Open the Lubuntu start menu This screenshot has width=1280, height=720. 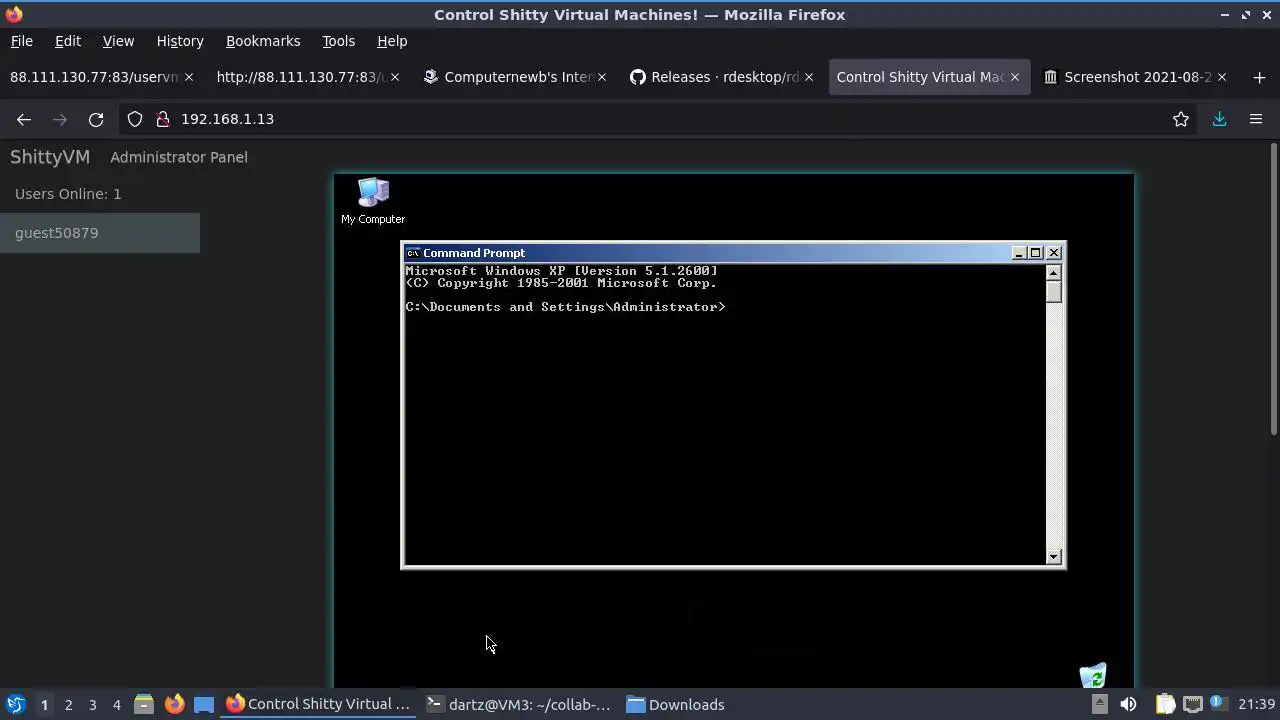(x=15, y=704)
